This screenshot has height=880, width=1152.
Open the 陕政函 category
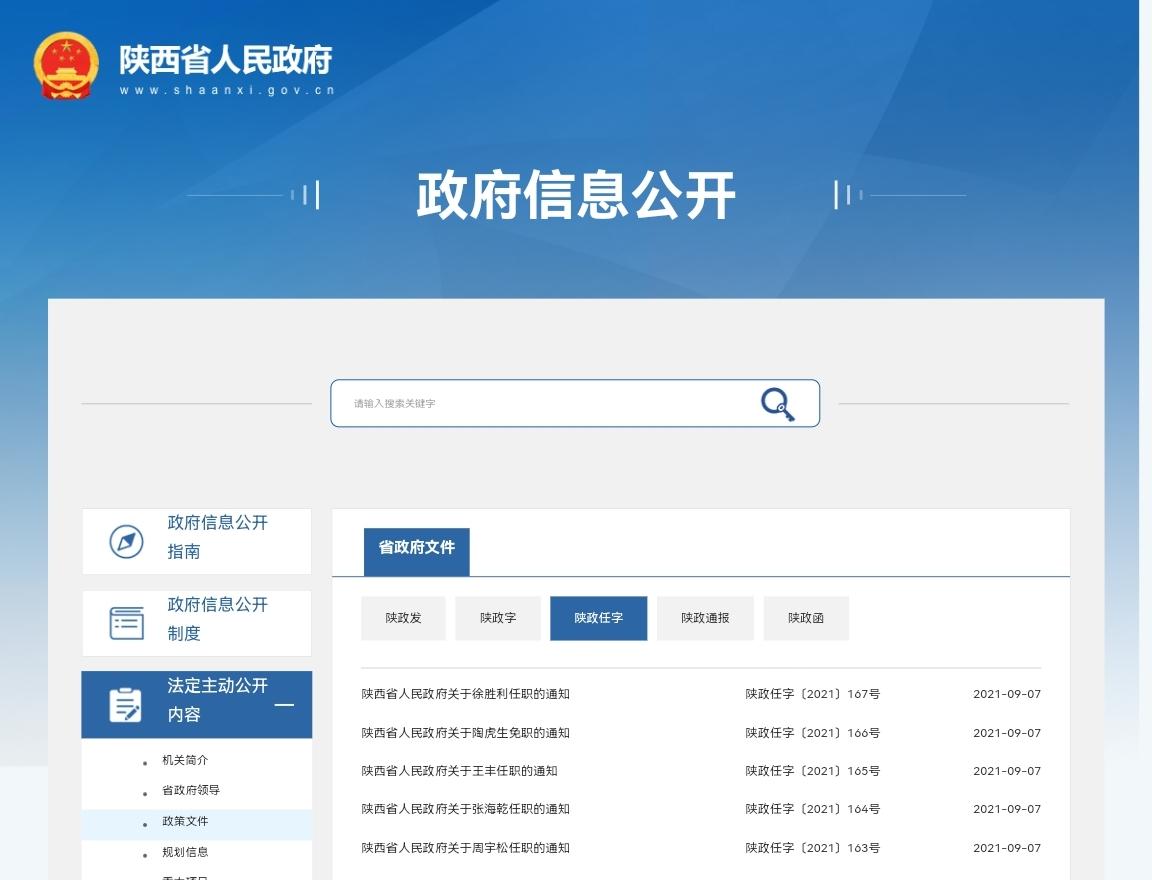(x=806, y=618)
